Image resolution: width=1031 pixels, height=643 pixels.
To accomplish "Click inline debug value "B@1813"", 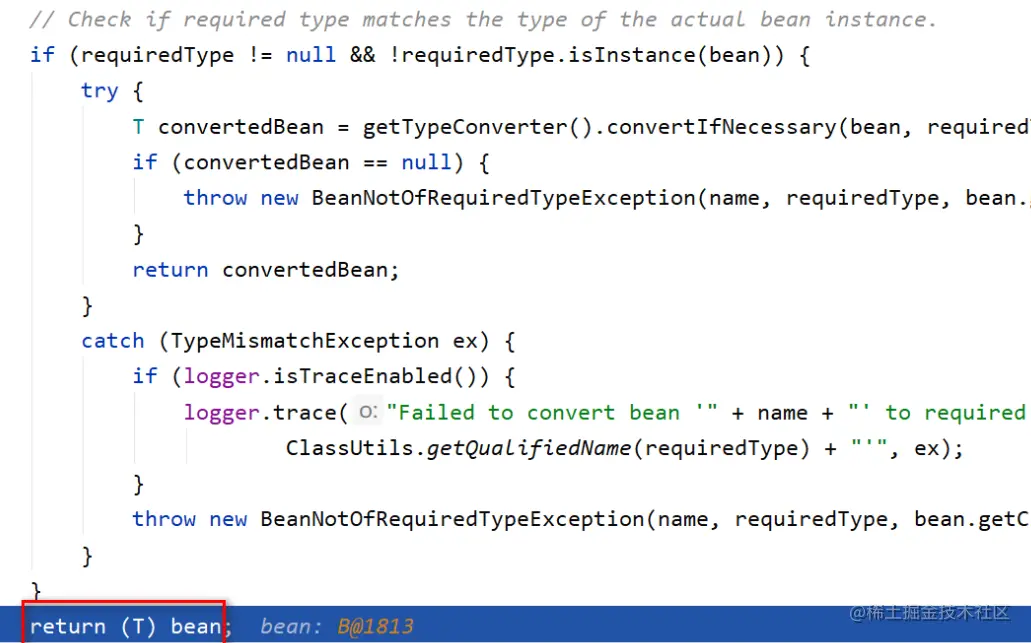I will (375, 626).
